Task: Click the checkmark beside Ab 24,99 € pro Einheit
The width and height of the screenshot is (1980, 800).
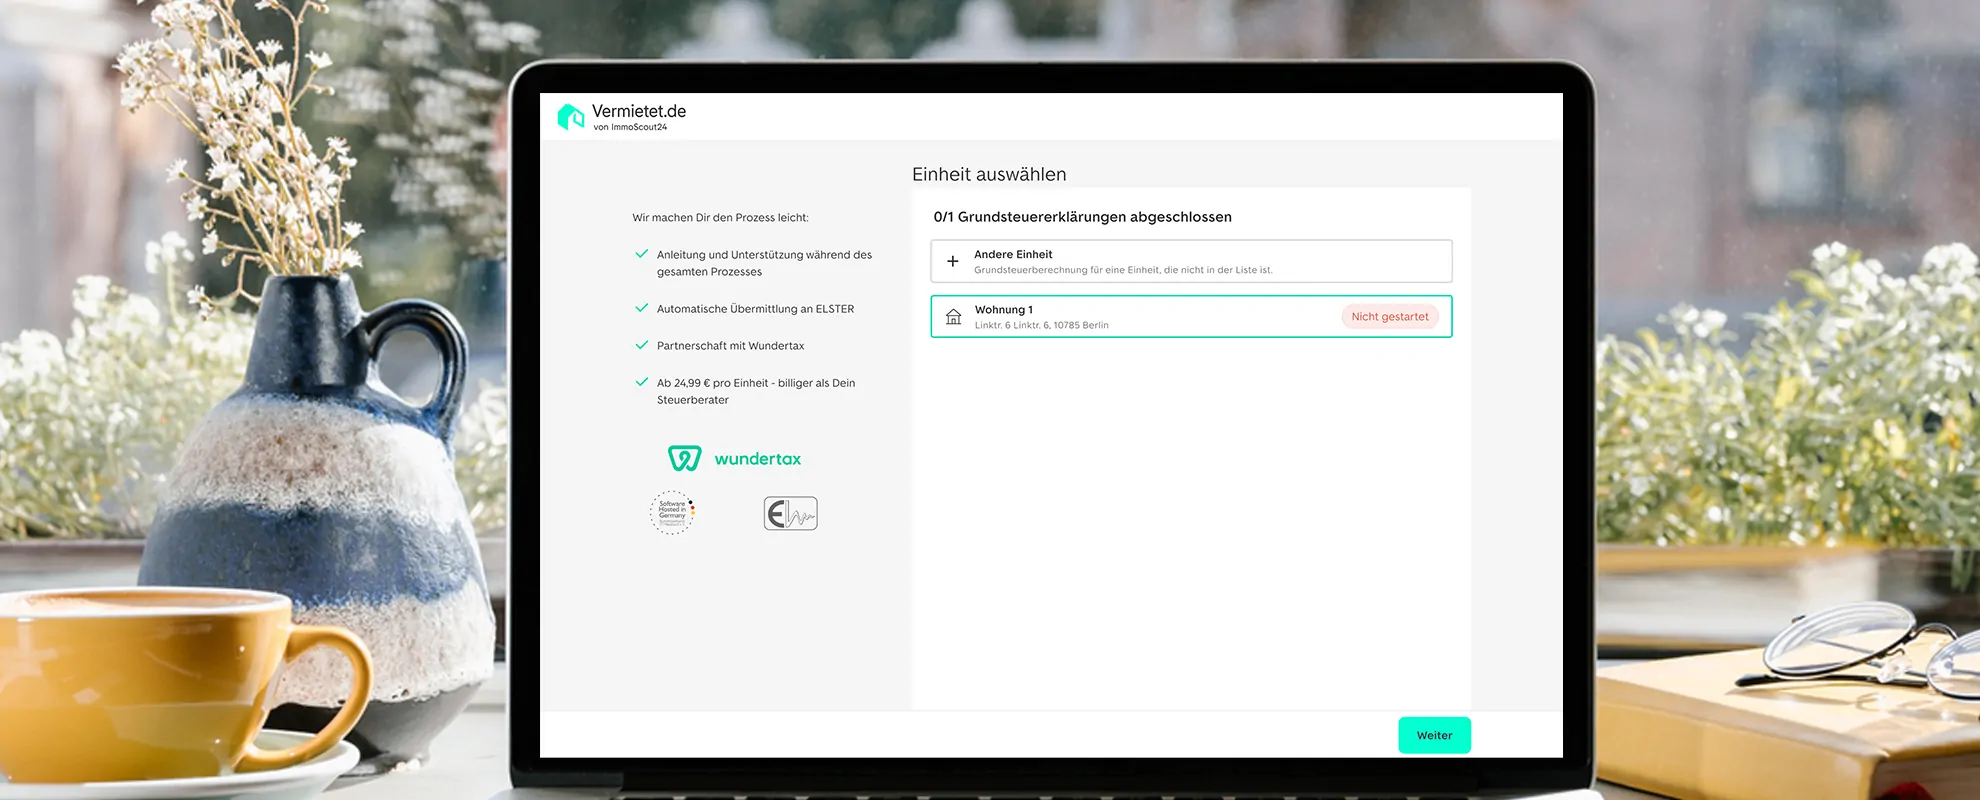Action: point(642,382)
